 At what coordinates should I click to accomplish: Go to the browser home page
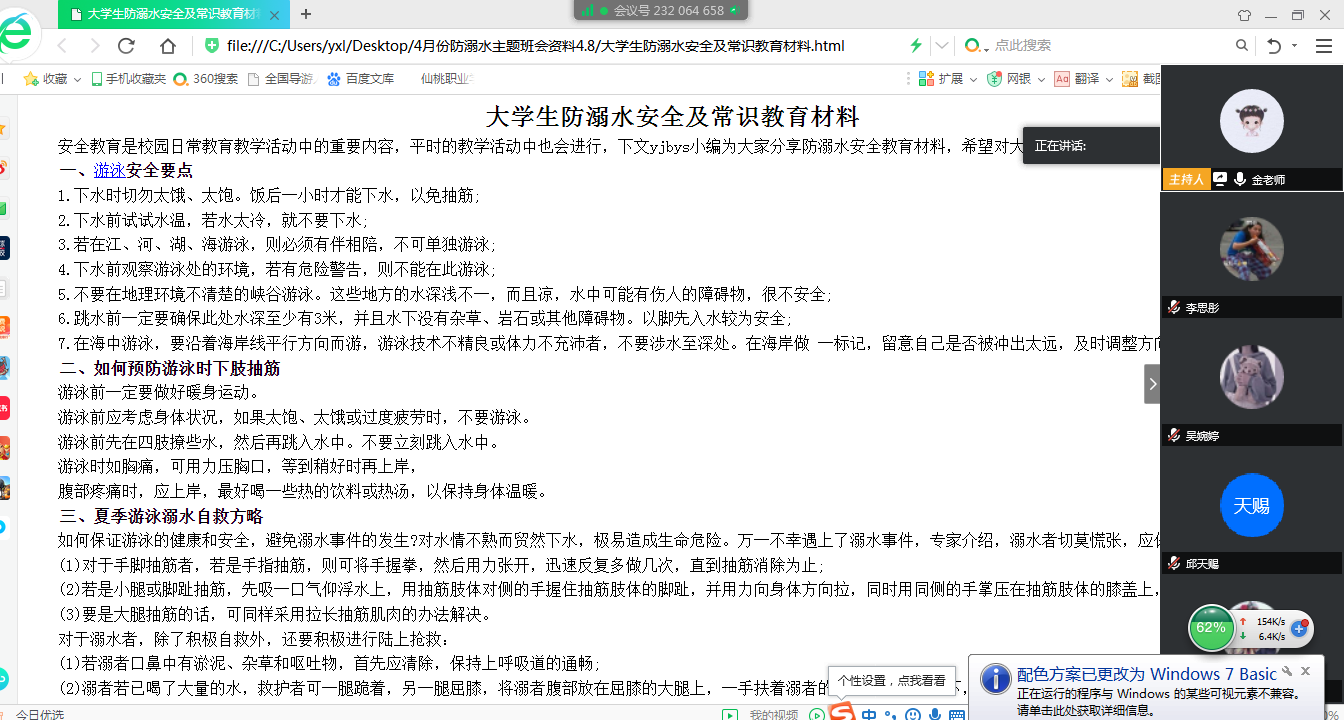[168, 46]
